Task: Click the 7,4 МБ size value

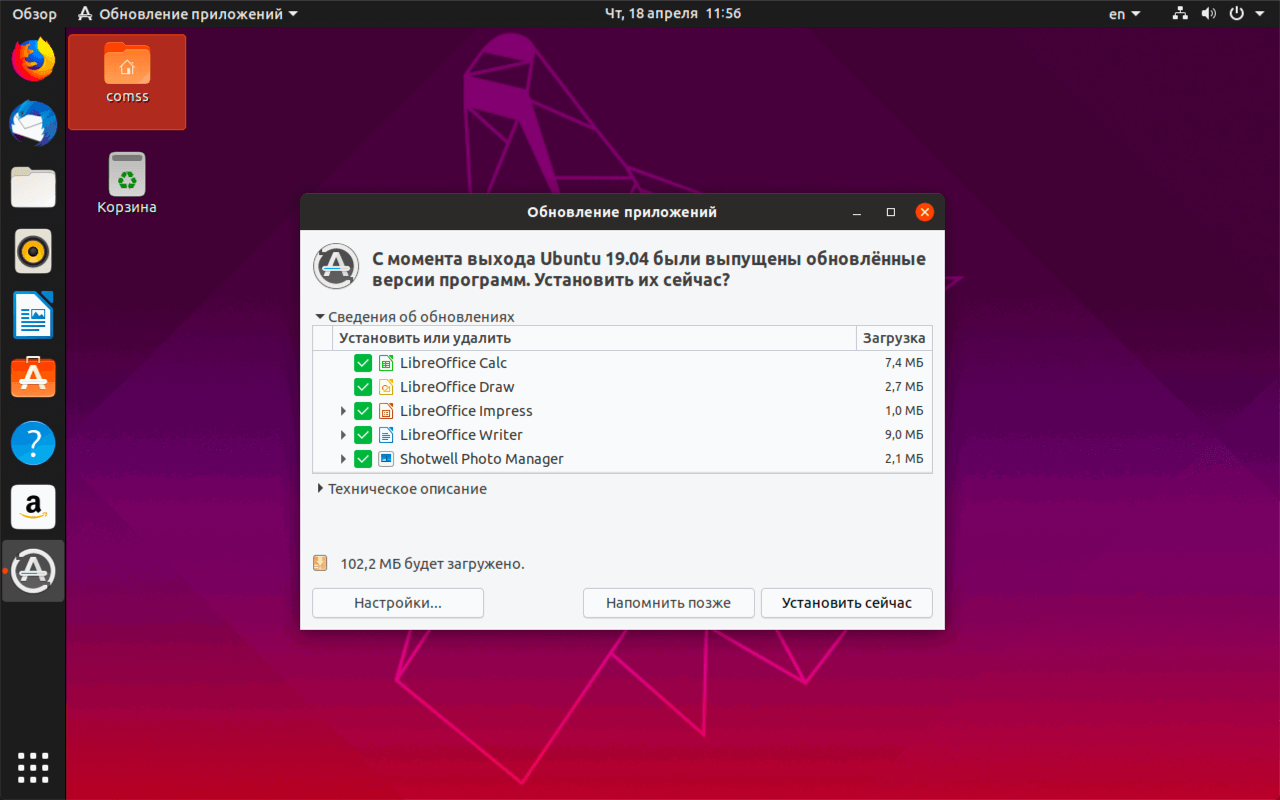Action: pos(903,363)
